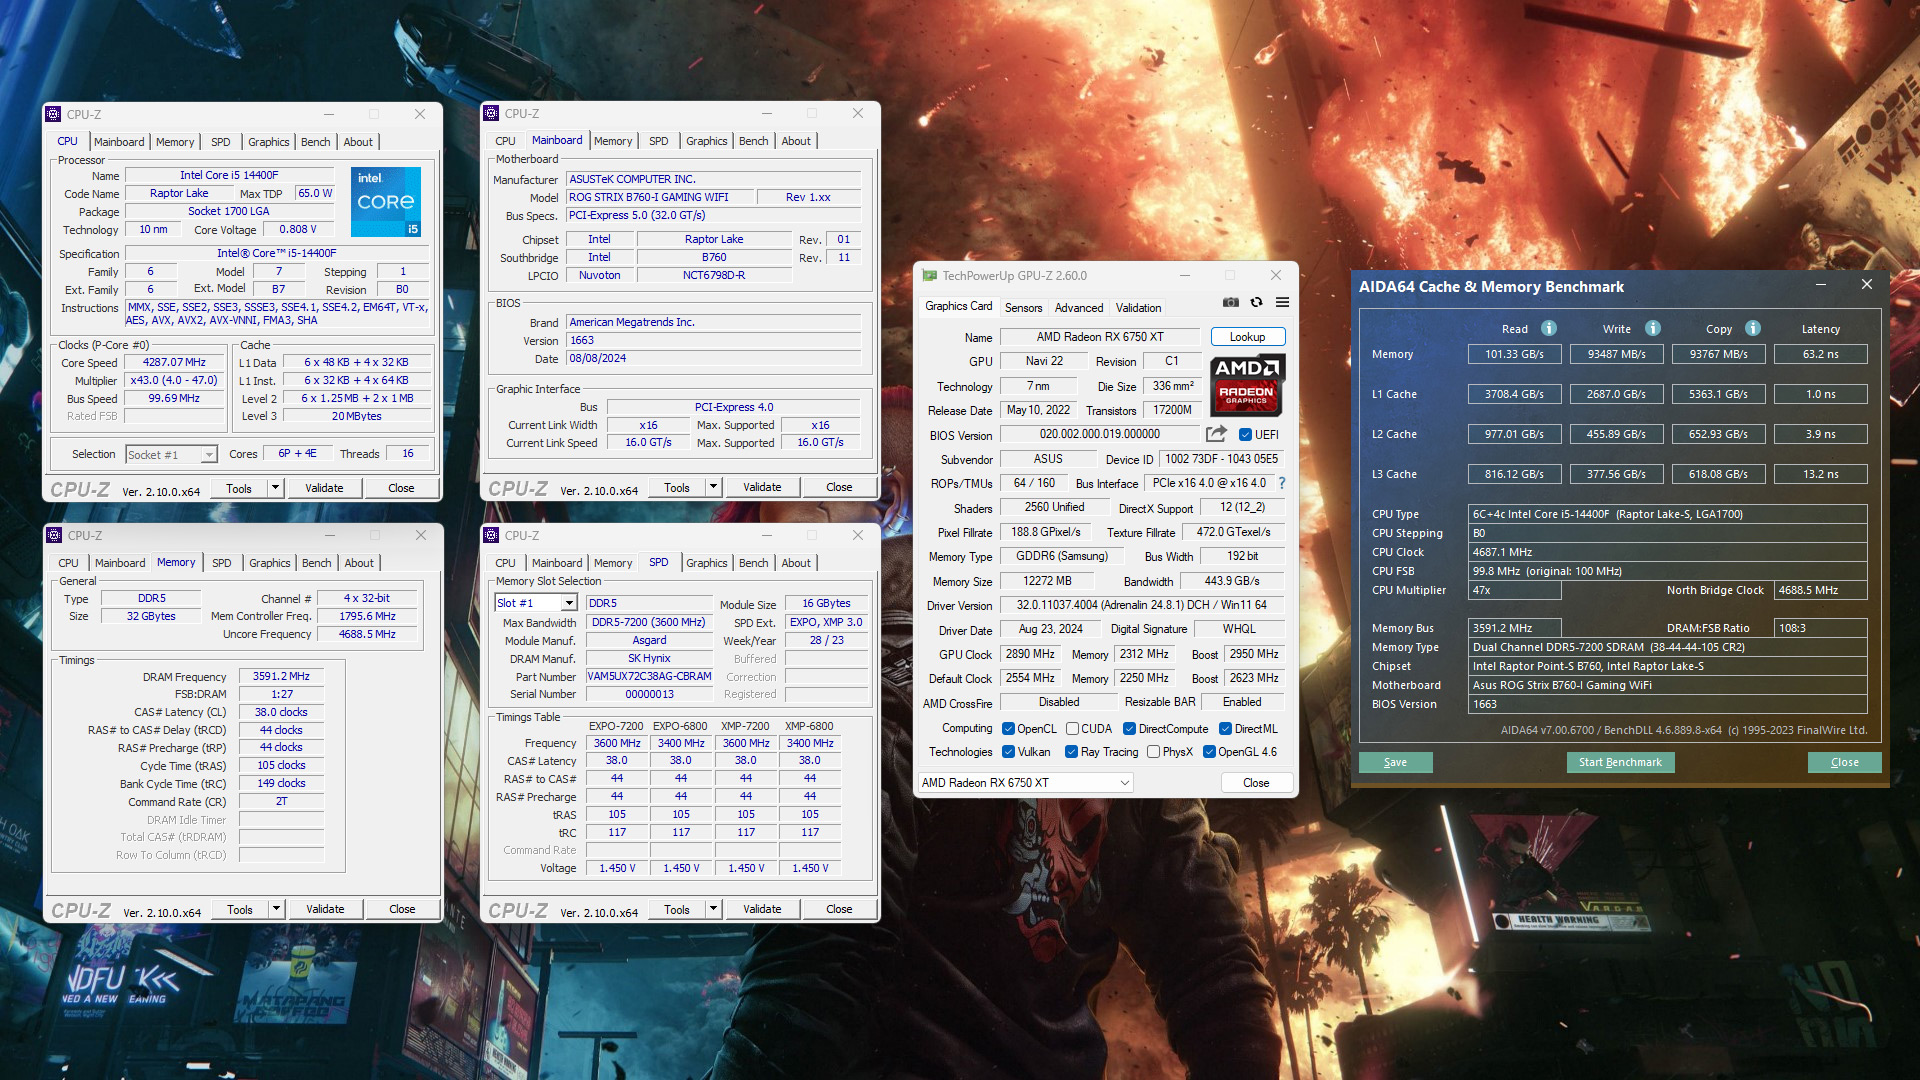Click the Core Speed value 4287.07 MHz
Image resolution: width=1920 pixels, height=1080 pixels.
(174, 362)
